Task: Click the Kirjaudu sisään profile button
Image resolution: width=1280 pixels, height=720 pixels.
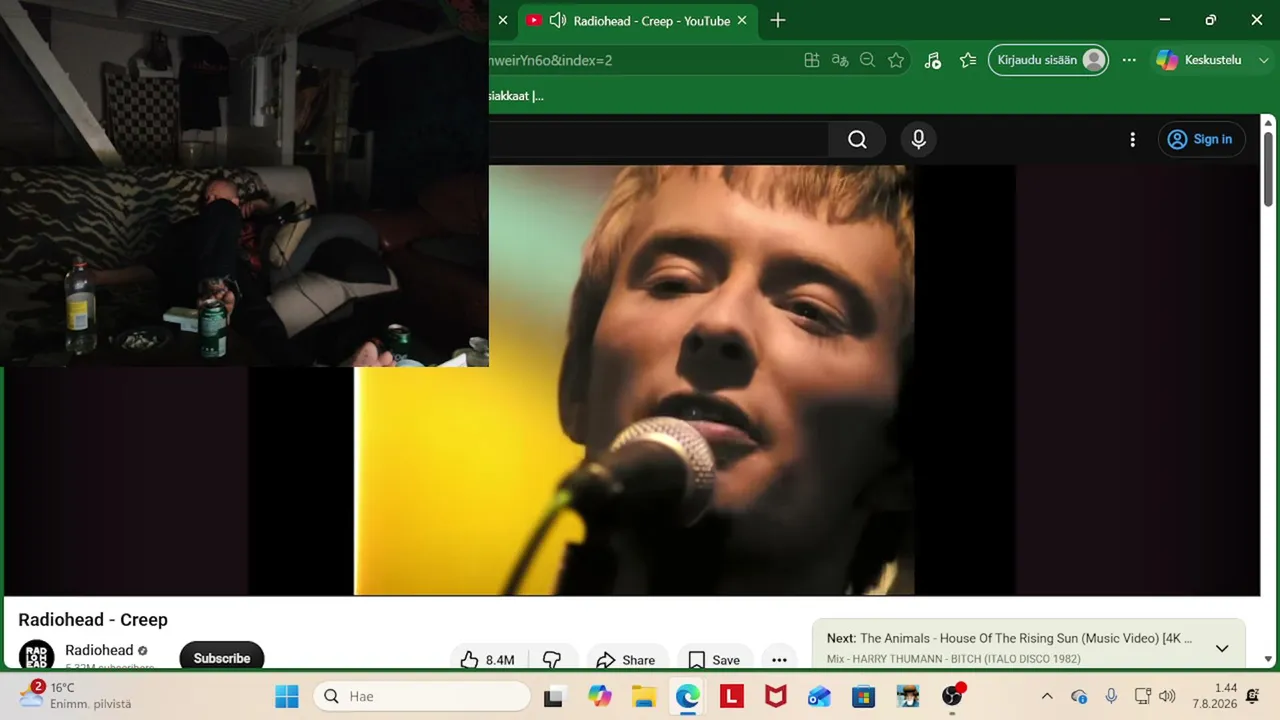Action: tap(1049, 60)
